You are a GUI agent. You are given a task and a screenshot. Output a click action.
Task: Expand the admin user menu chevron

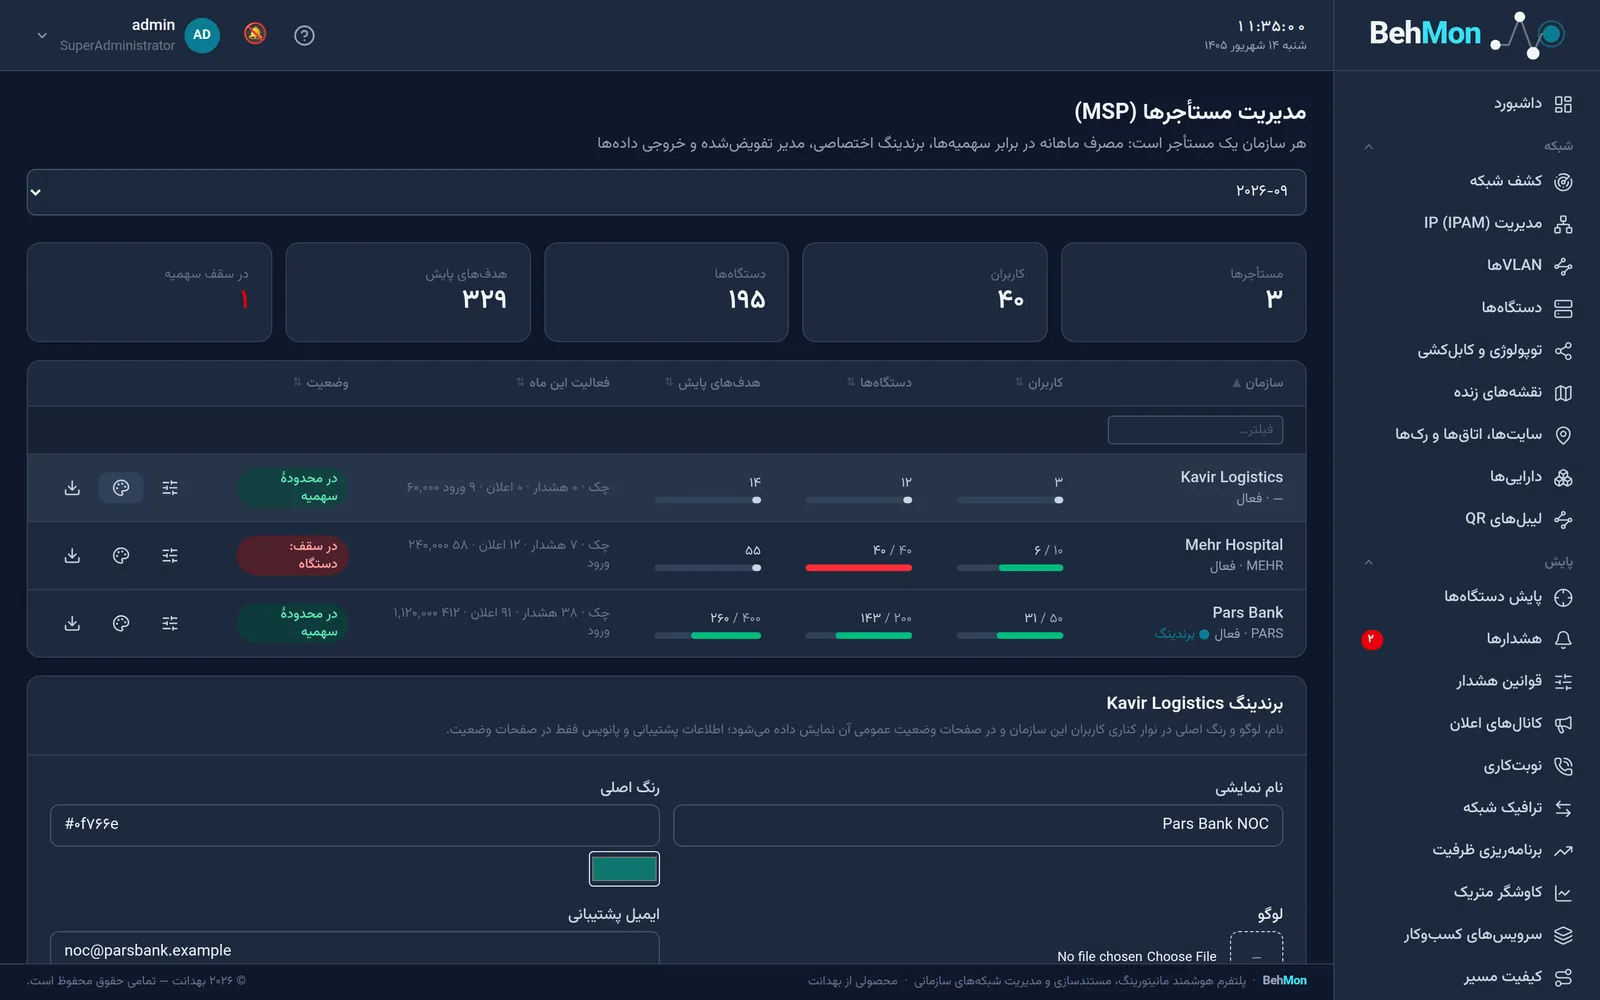[x=42, y=35]
